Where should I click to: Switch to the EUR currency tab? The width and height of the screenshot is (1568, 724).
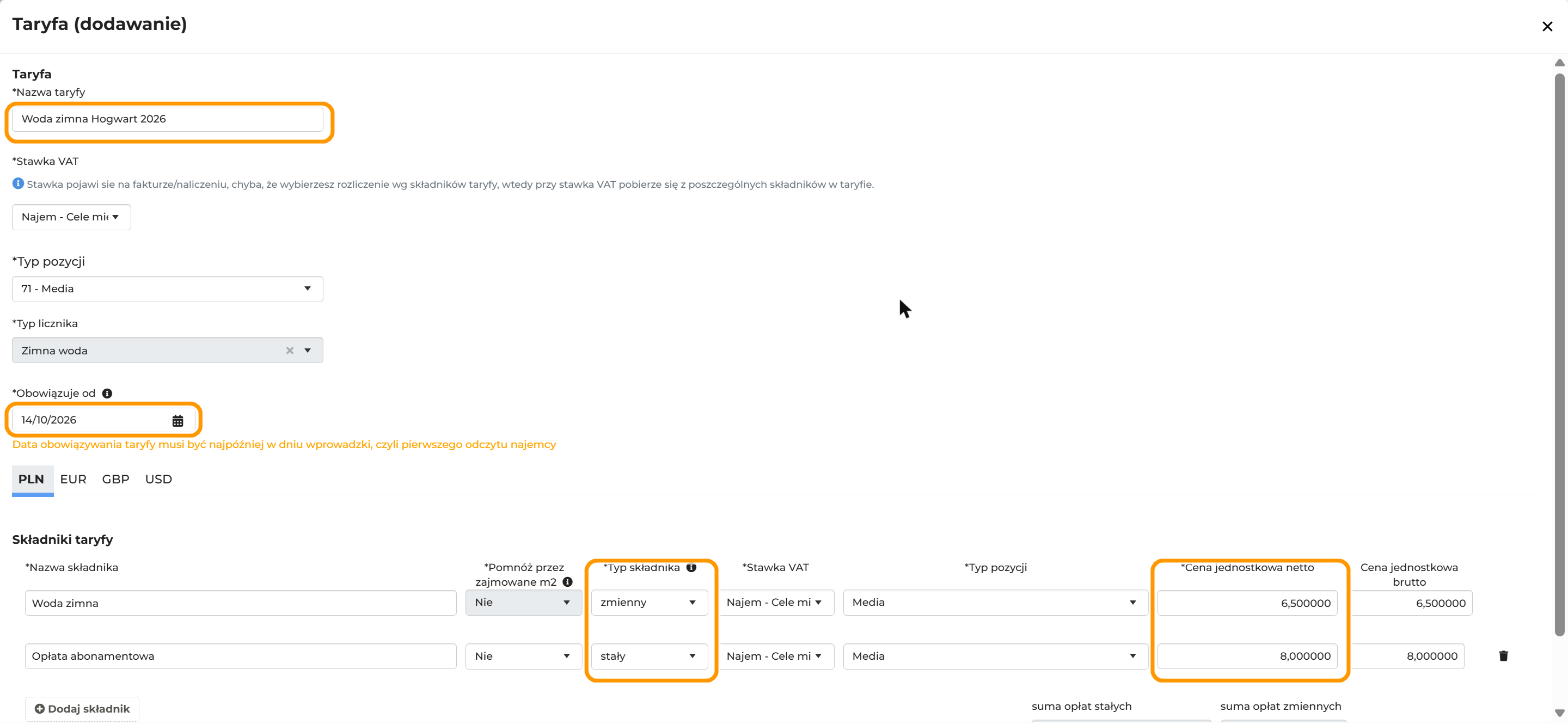click(x=73, y=479)
